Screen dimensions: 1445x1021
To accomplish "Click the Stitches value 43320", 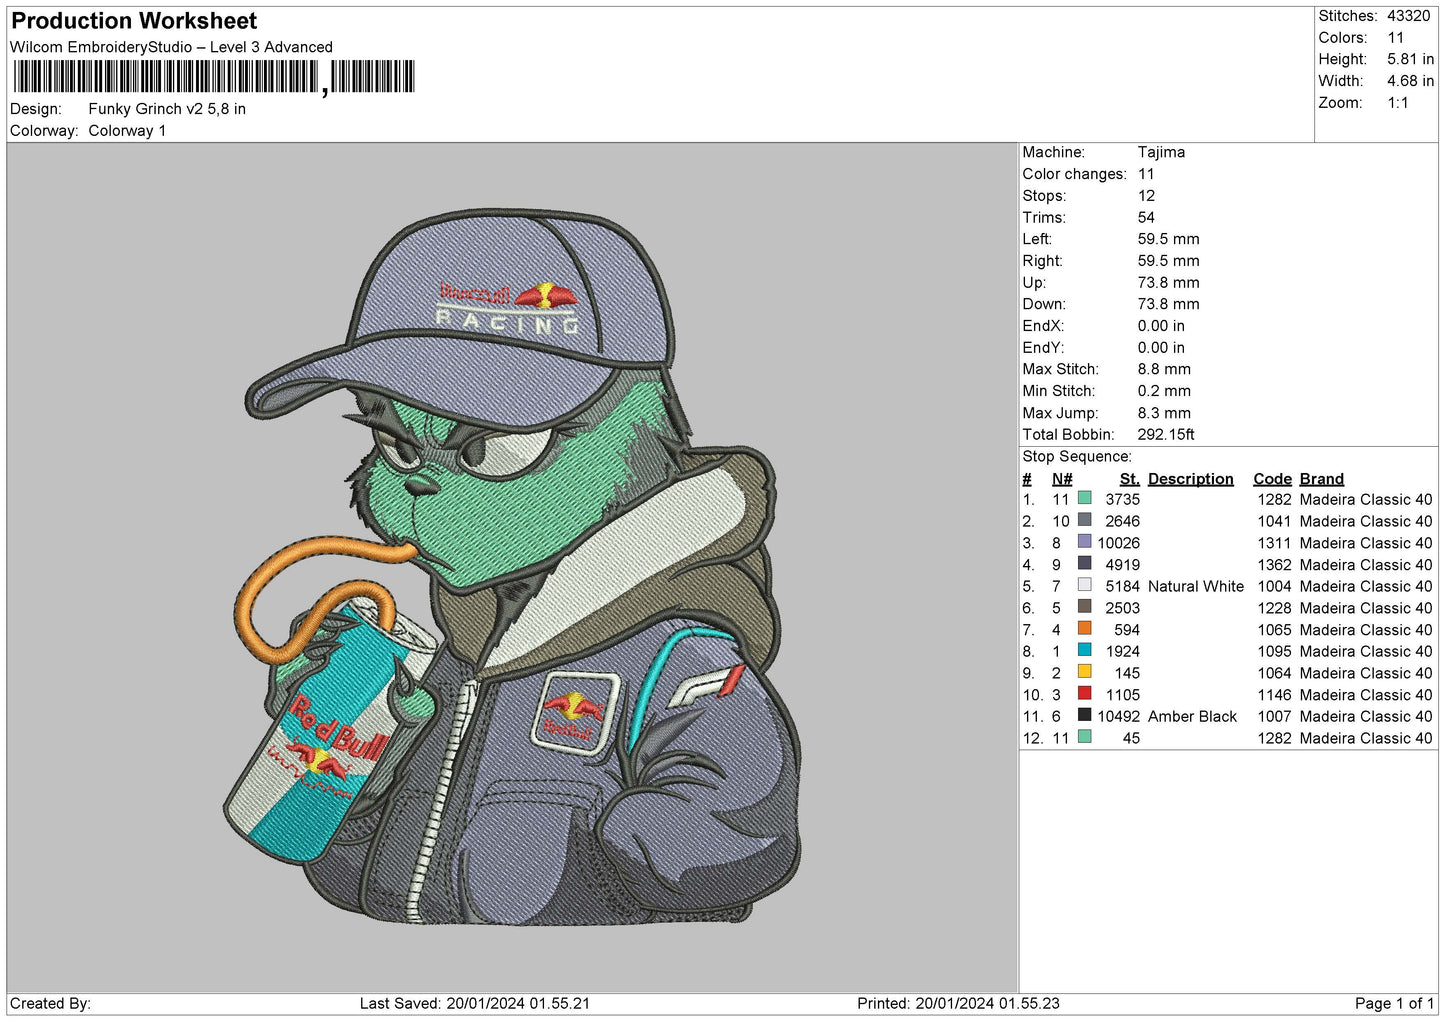I will [x=1409, y=16].
